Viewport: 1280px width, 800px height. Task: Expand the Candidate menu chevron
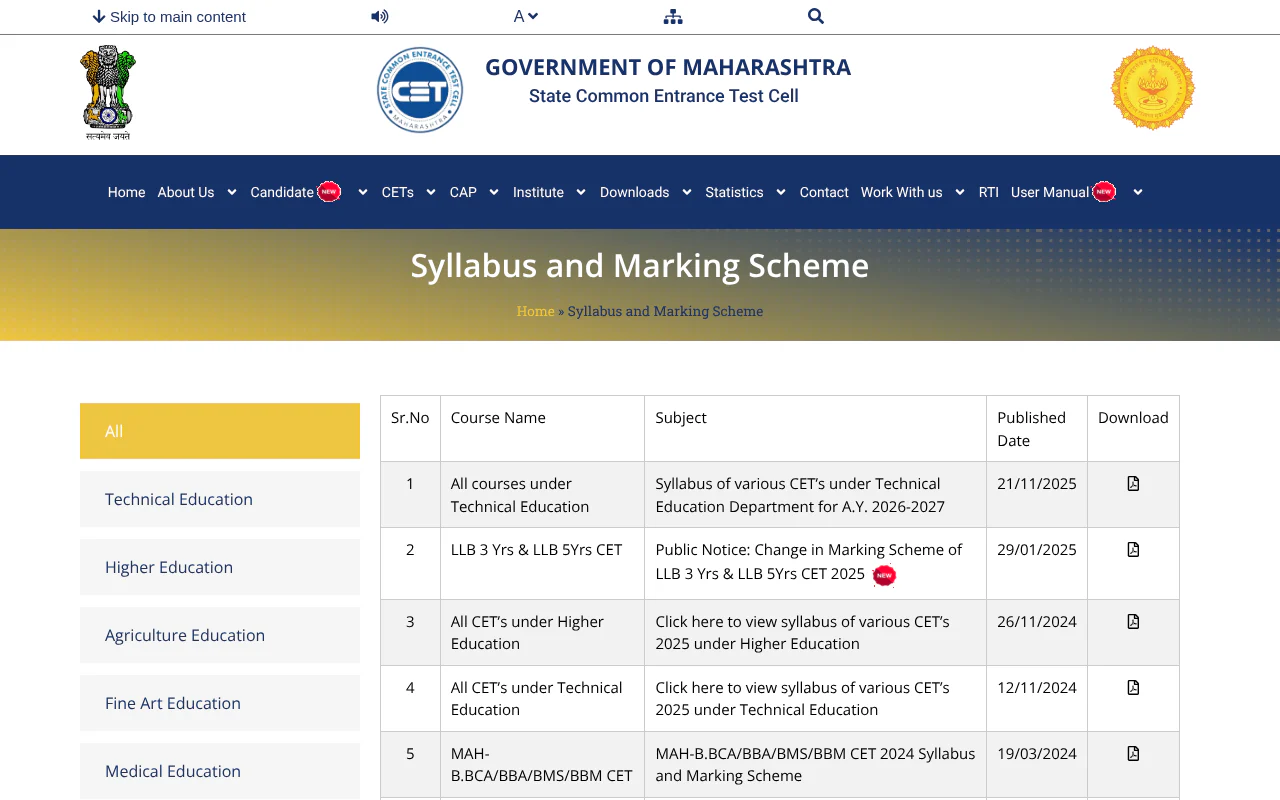(362, 192)
